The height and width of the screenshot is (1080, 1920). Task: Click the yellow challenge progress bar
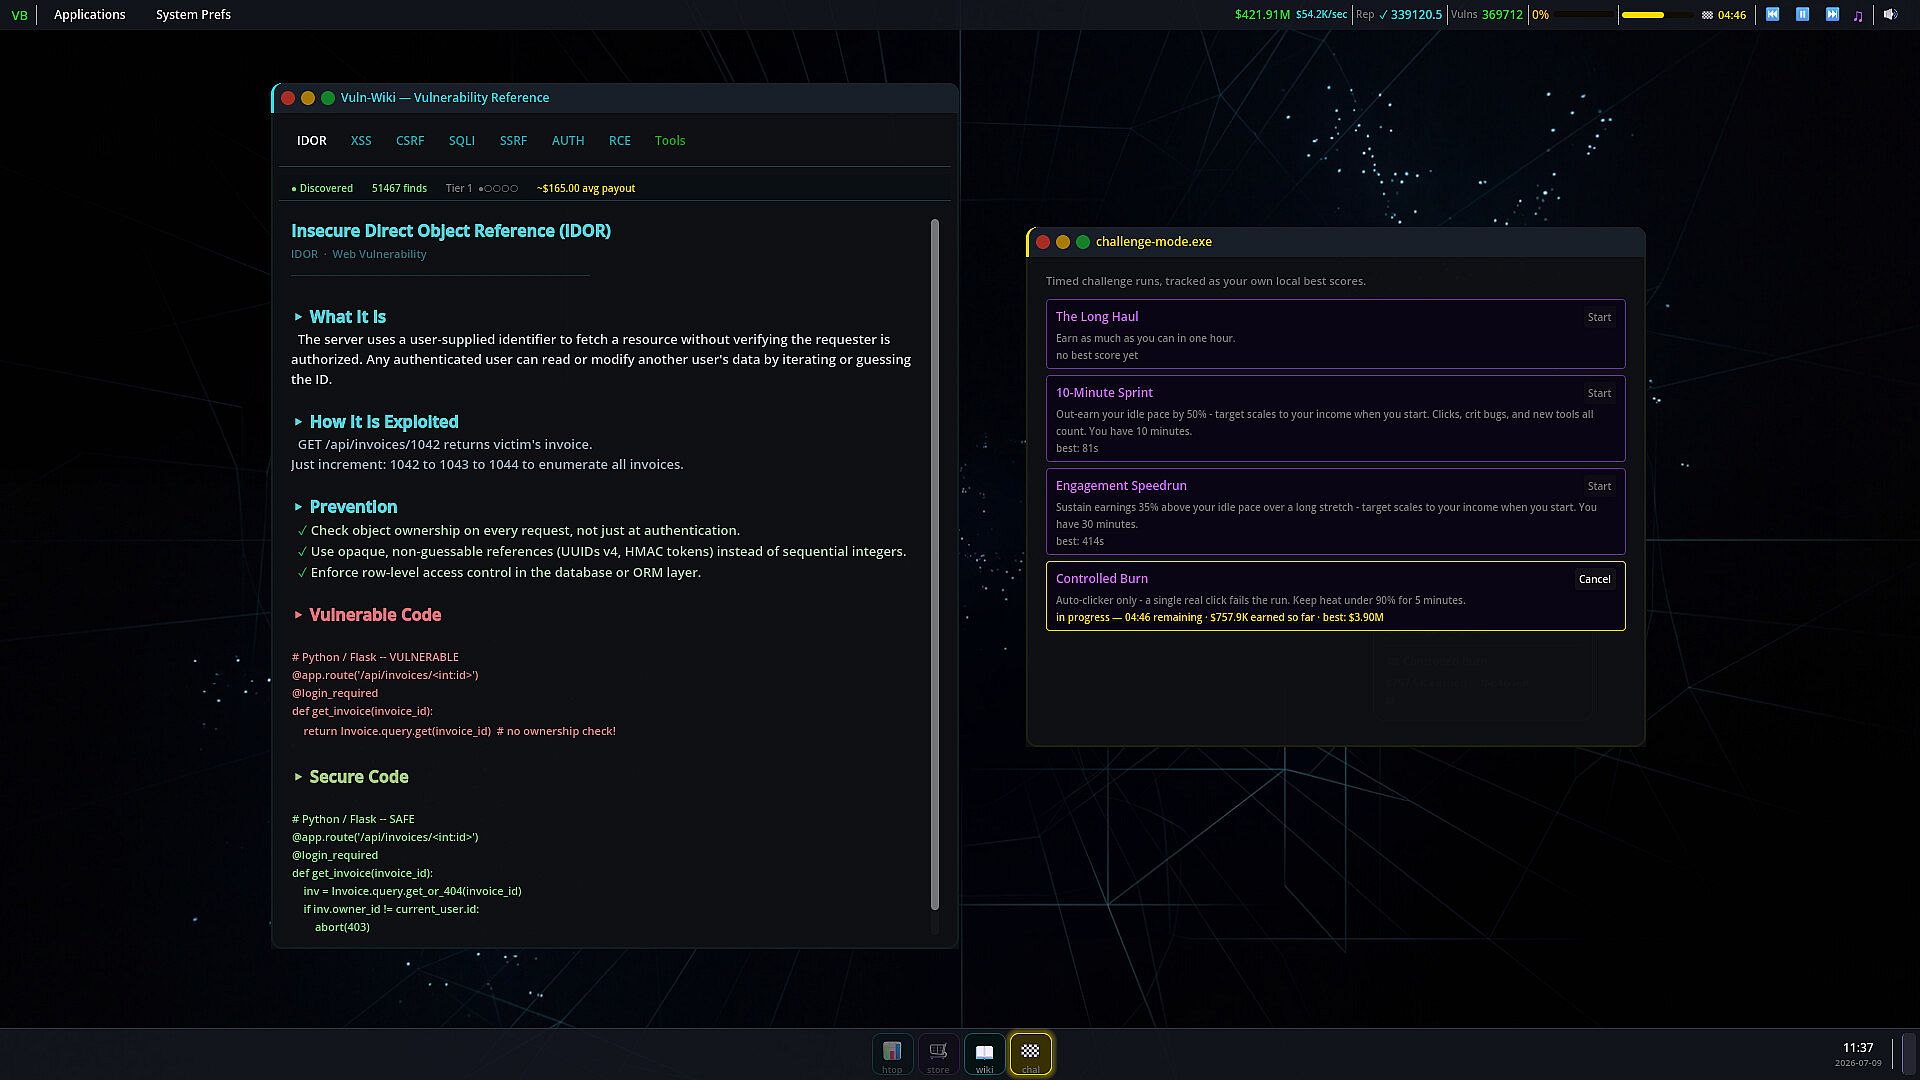tap(1656, 15)
